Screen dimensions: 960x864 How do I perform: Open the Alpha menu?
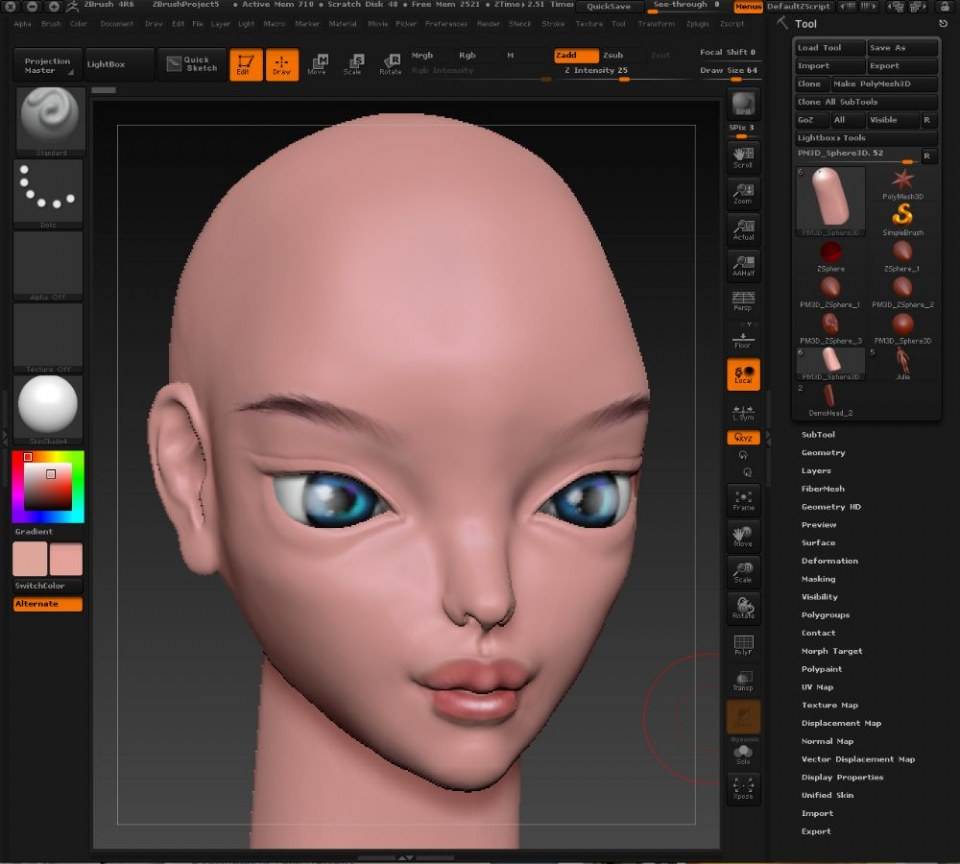23,24
